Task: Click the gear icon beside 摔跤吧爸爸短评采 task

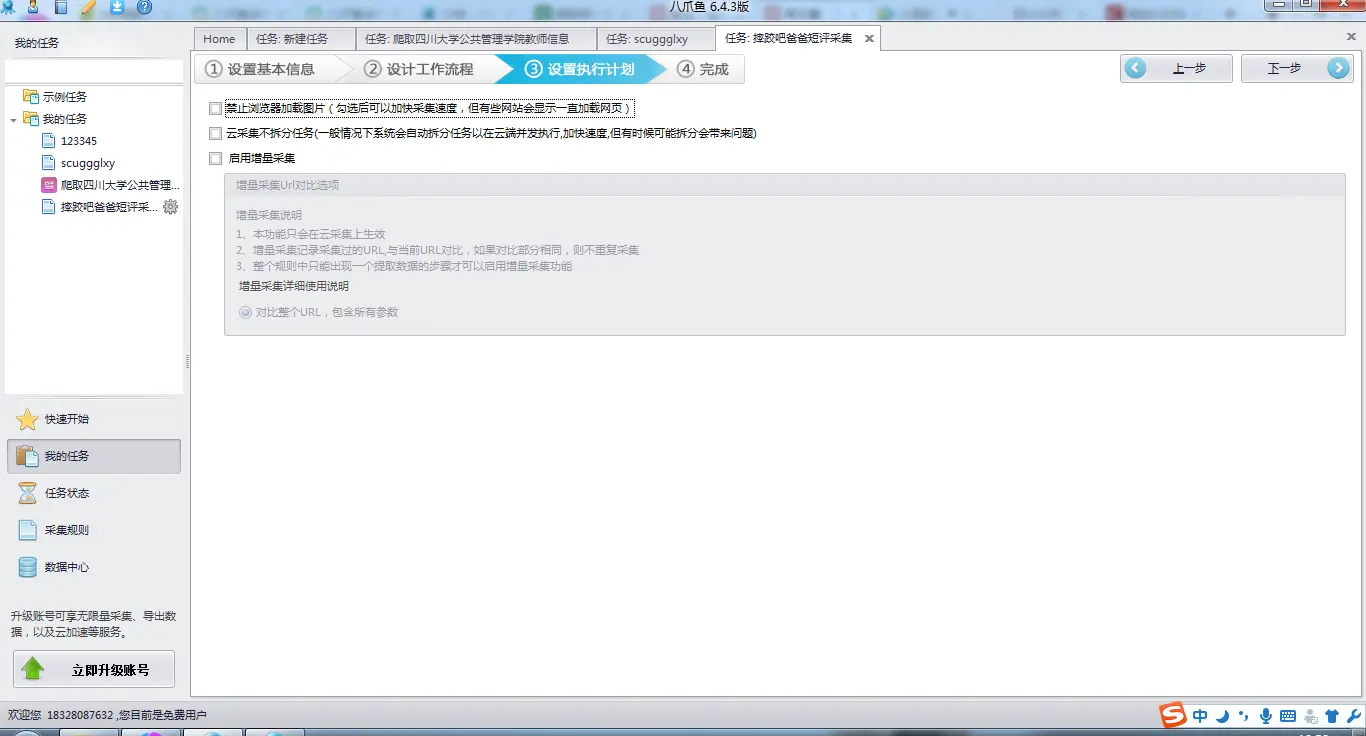Action: (170, 207)
